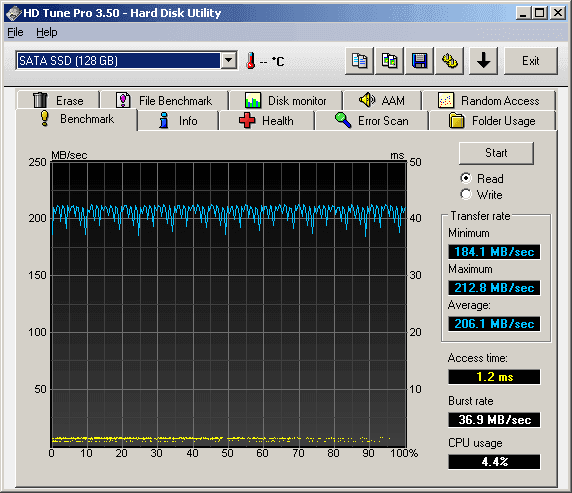
Task: Select the Write radio button
Action: click(x=466, y=194)
